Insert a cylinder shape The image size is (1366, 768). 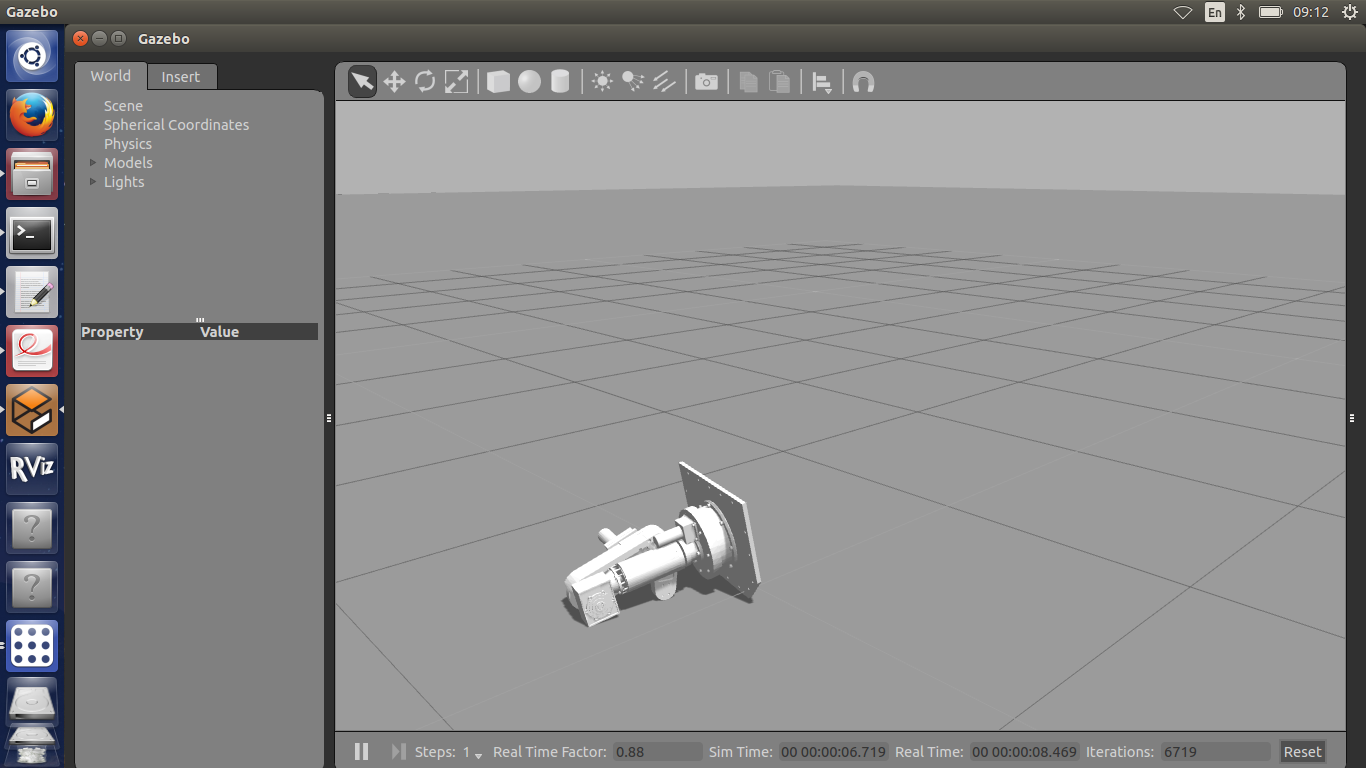[560, 82]
